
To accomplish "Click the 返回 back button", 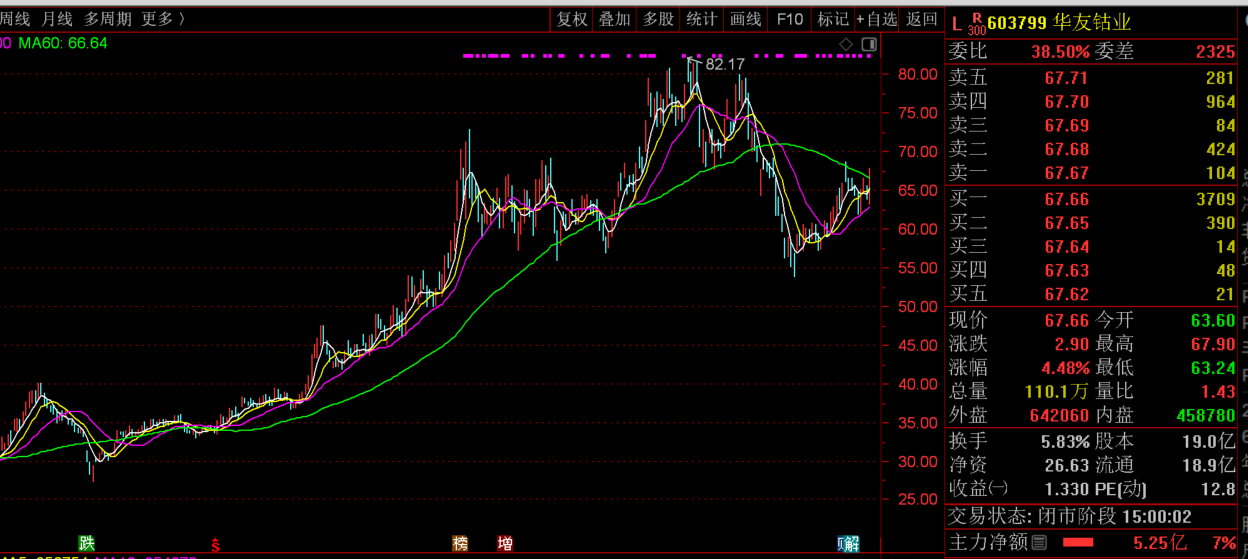I will 922,19.
